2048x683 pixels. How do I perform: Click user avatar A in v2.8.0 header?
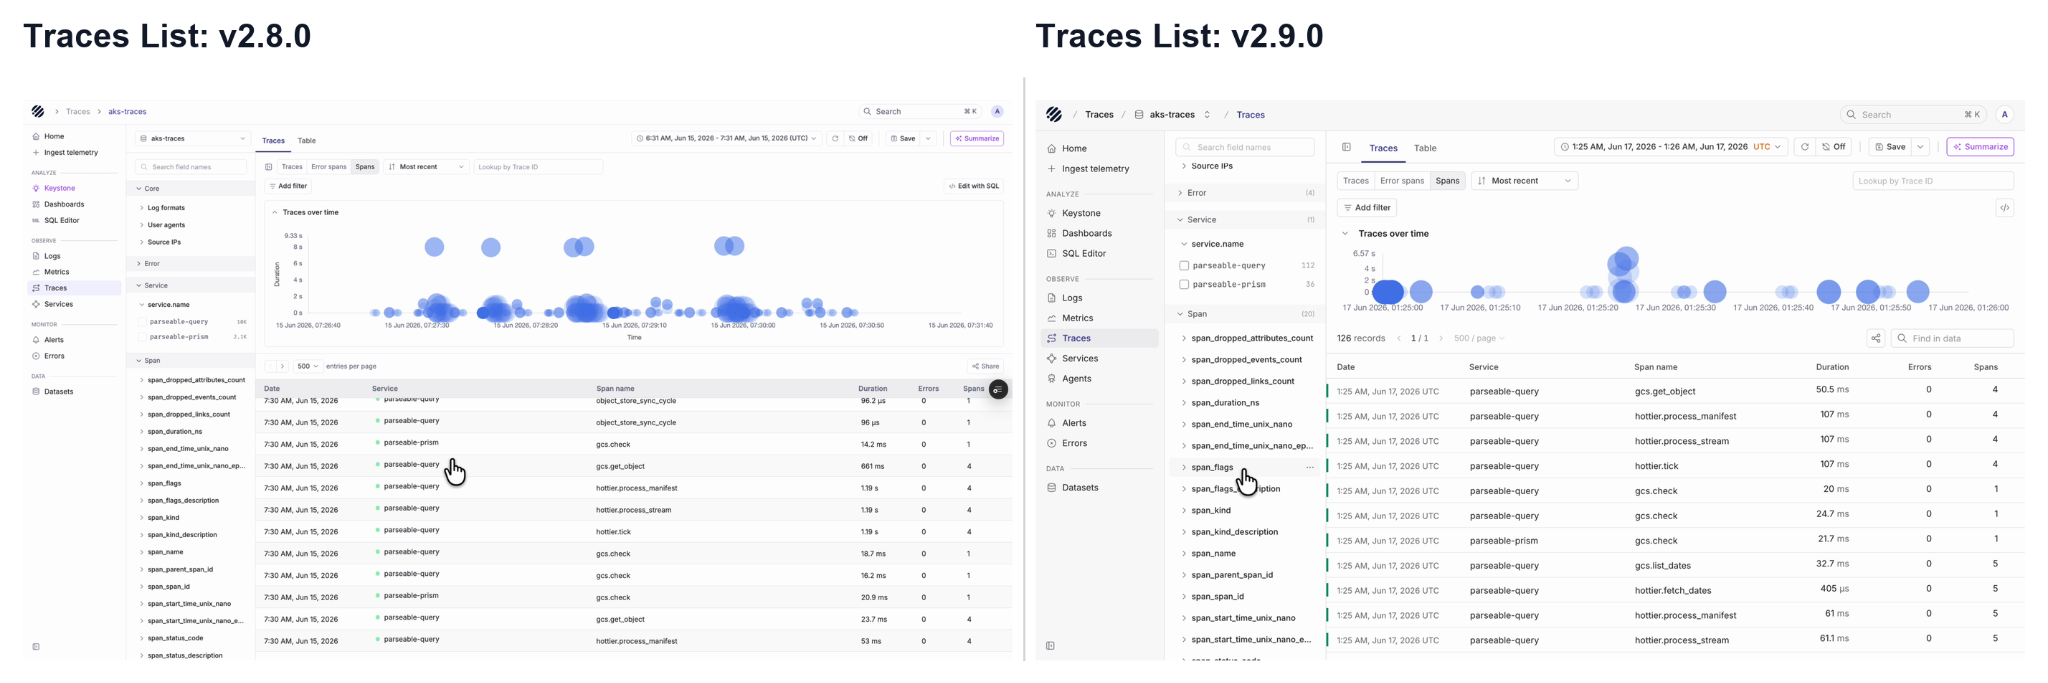997,111
